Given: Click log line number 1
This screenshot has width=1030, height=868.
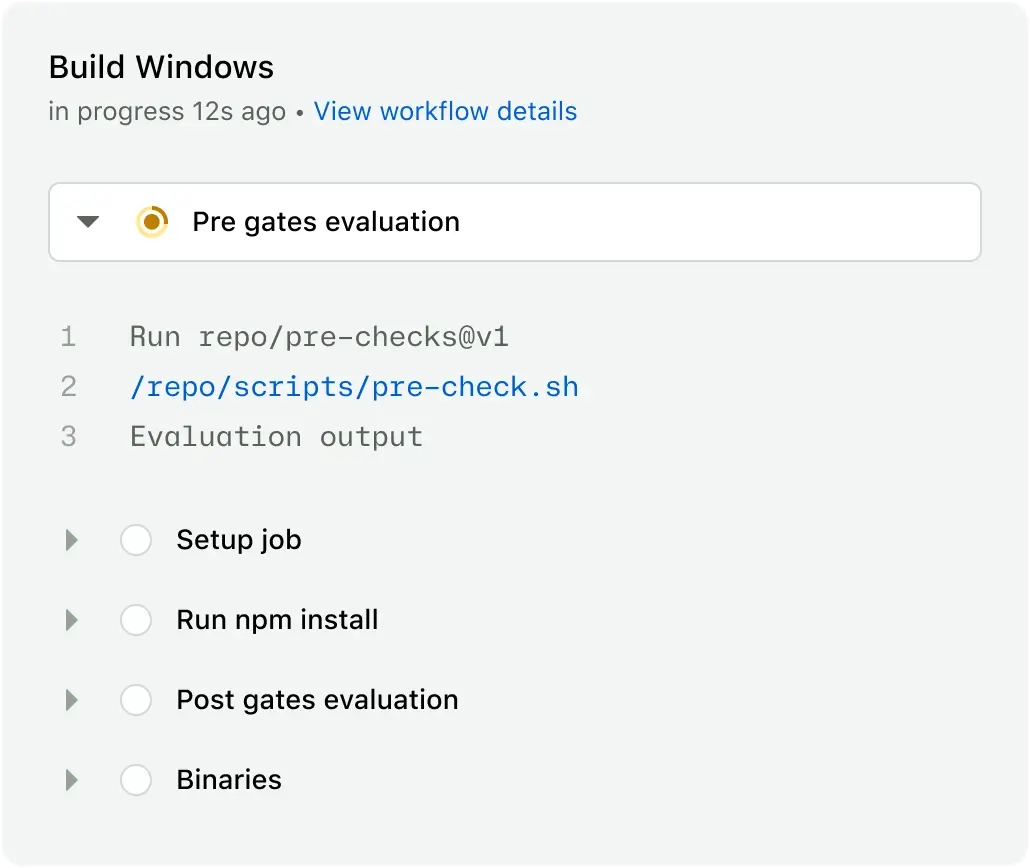Looking at the screenshot, I should click(68, 337).
